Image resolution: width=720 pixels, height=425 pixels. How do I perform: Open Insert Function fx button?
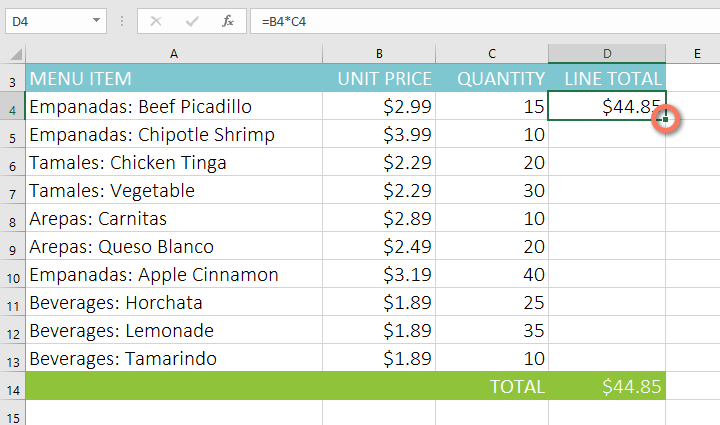pyautogui.click(x=228, y=20)
